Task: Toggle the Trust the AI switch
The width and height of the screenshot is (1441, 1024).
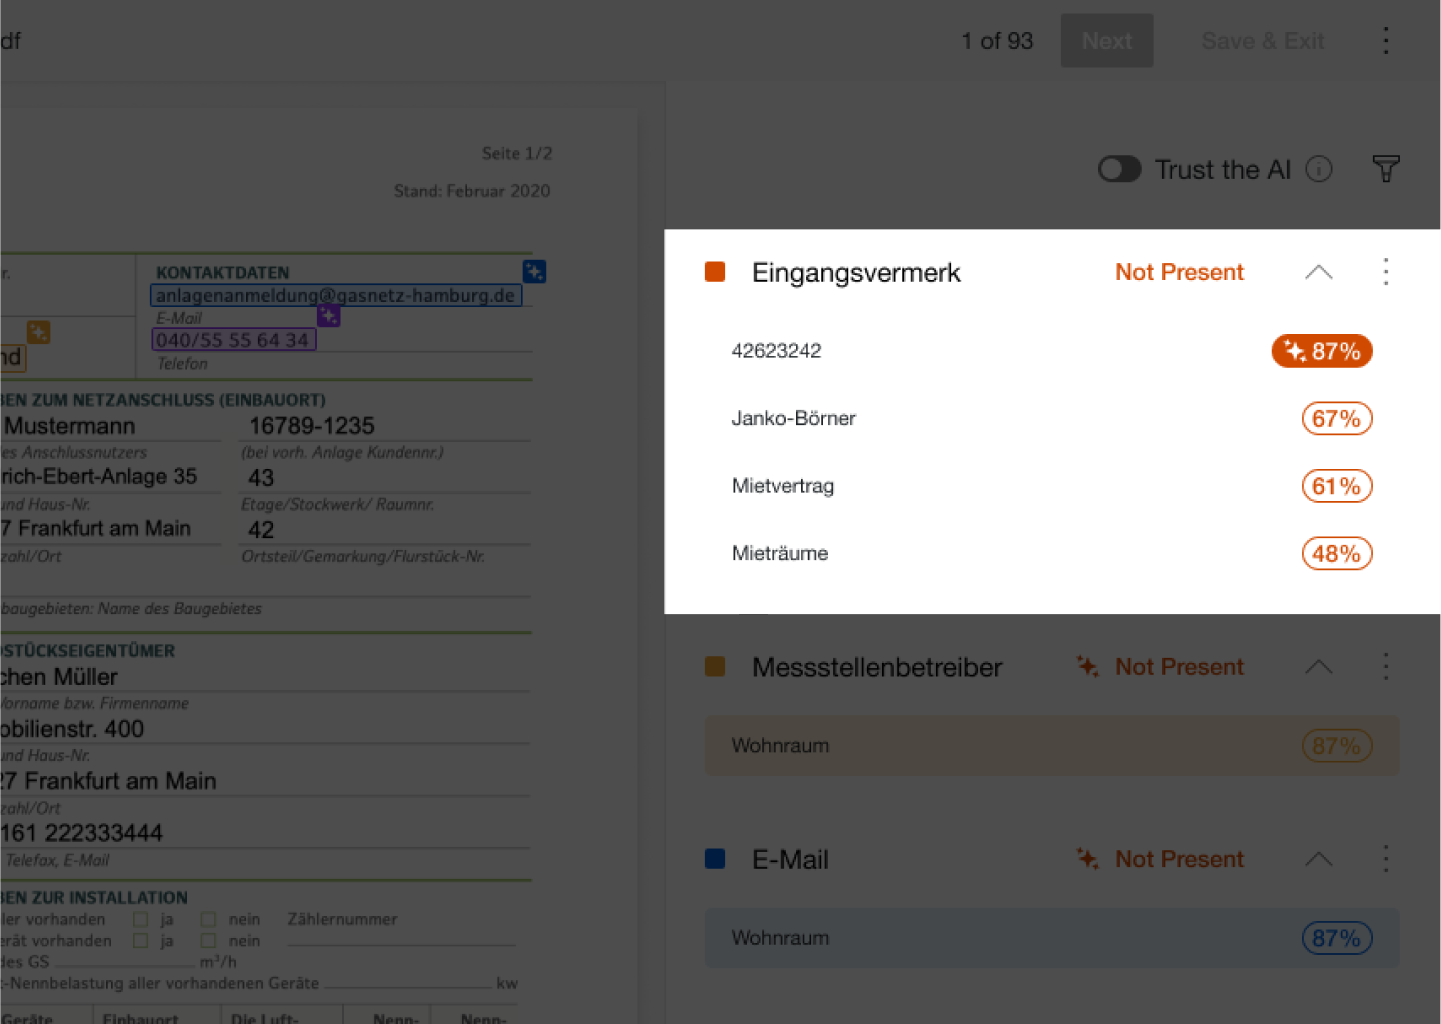Action: click(1119, 169)
